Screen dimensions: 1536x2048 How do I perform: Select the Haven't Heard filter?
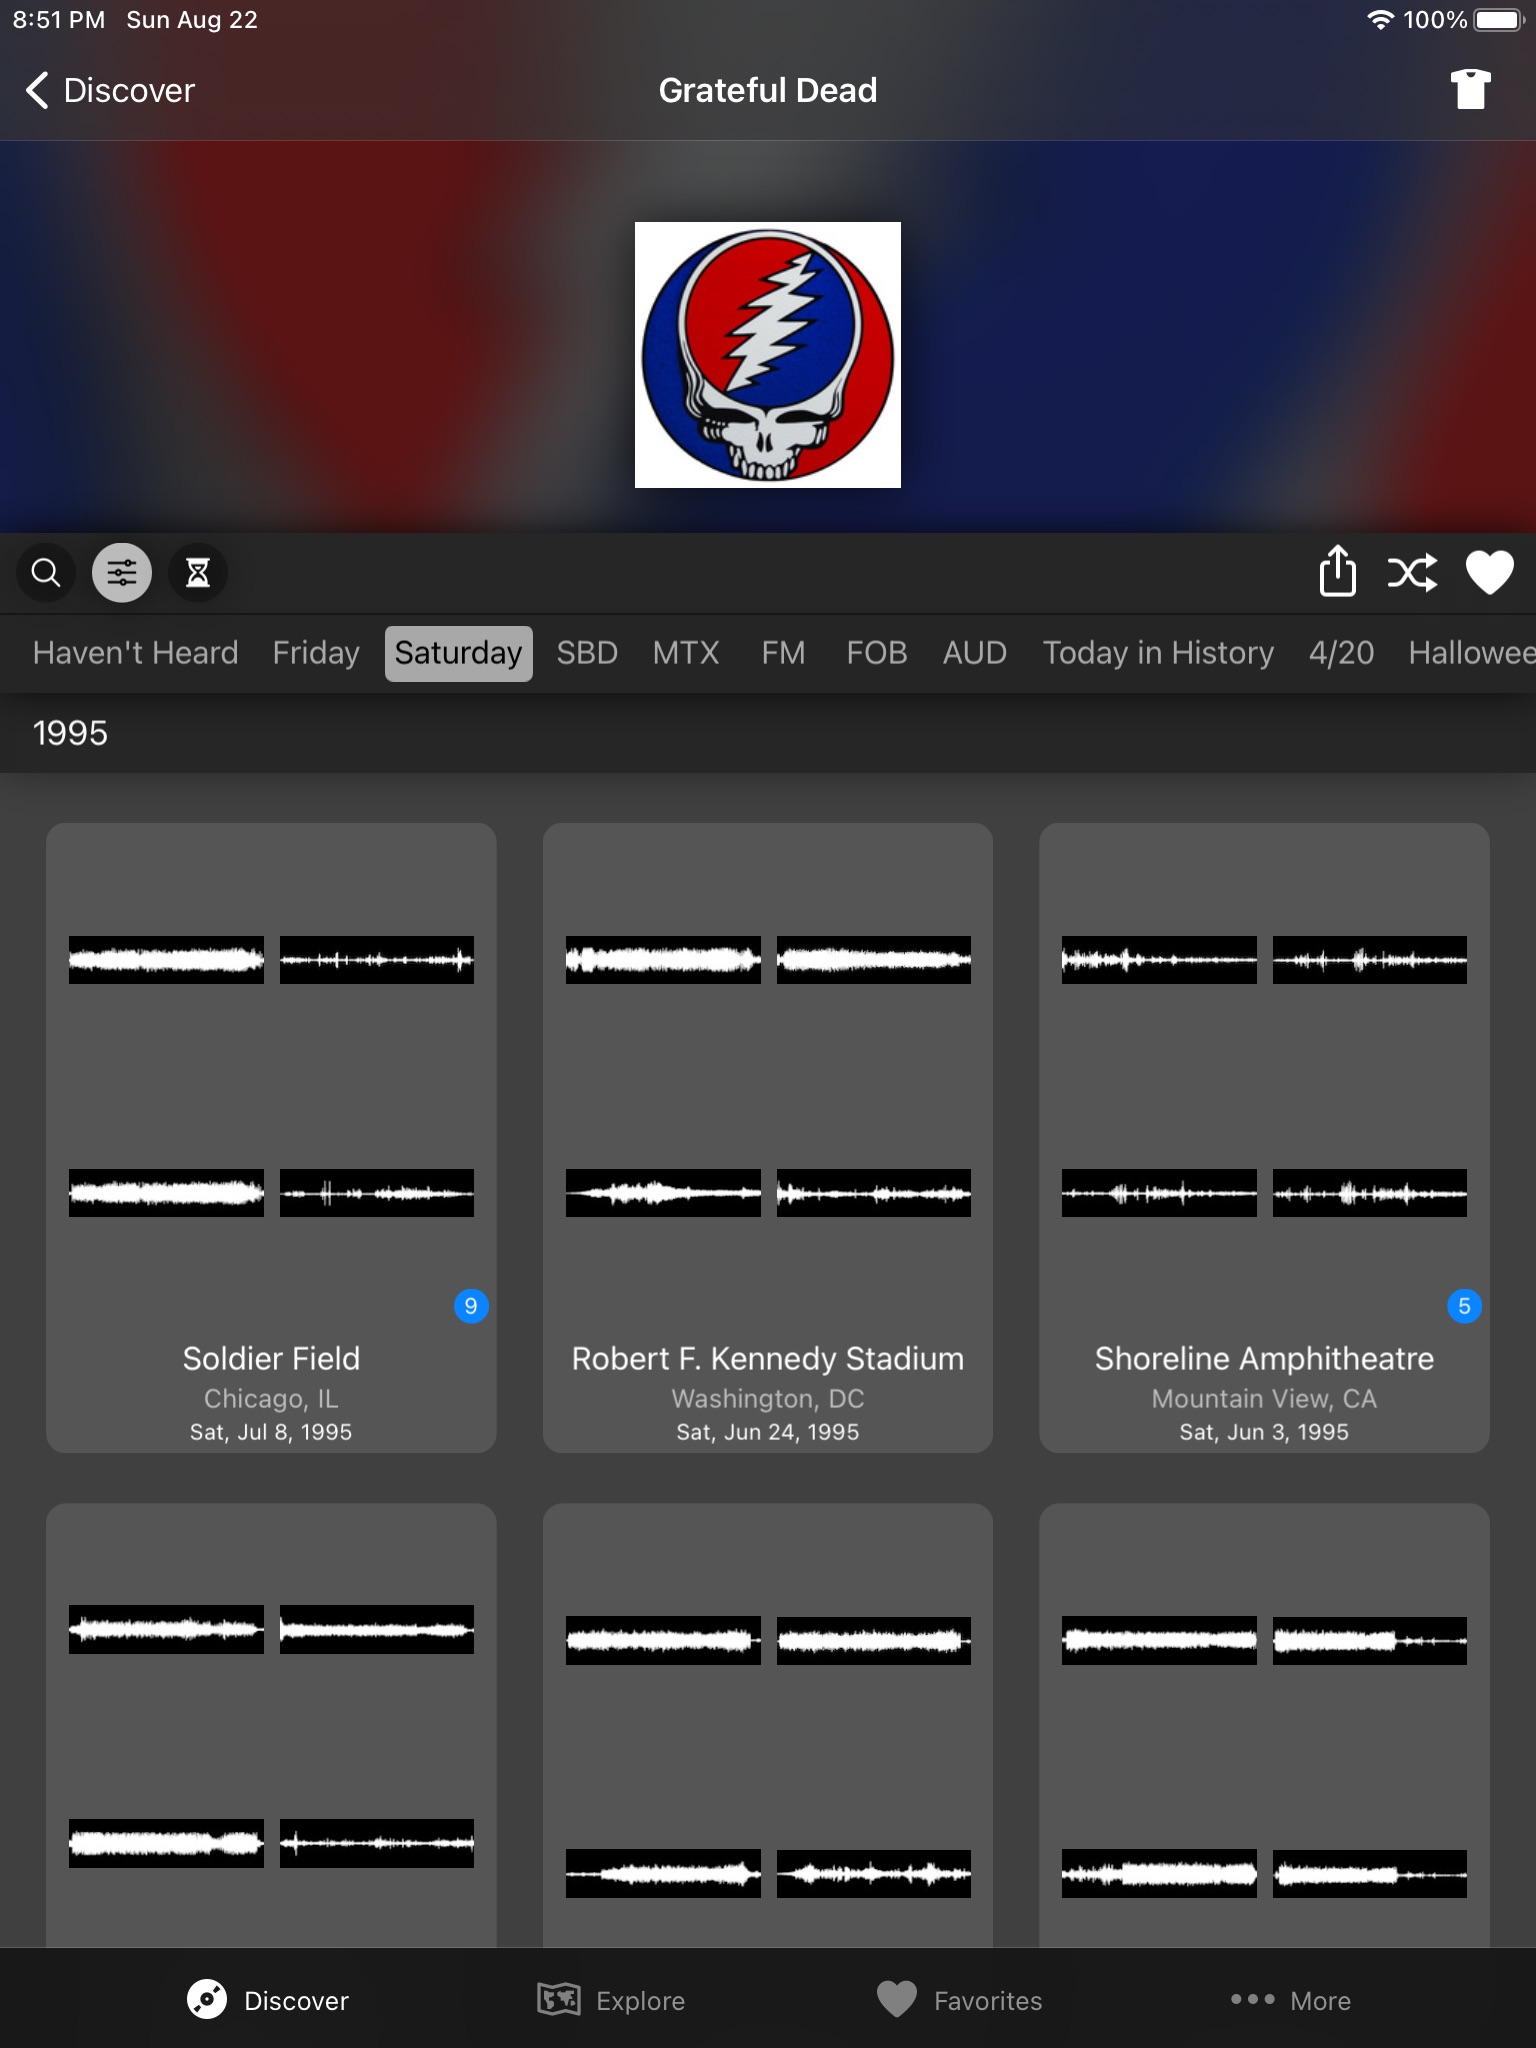coord(135,653)
